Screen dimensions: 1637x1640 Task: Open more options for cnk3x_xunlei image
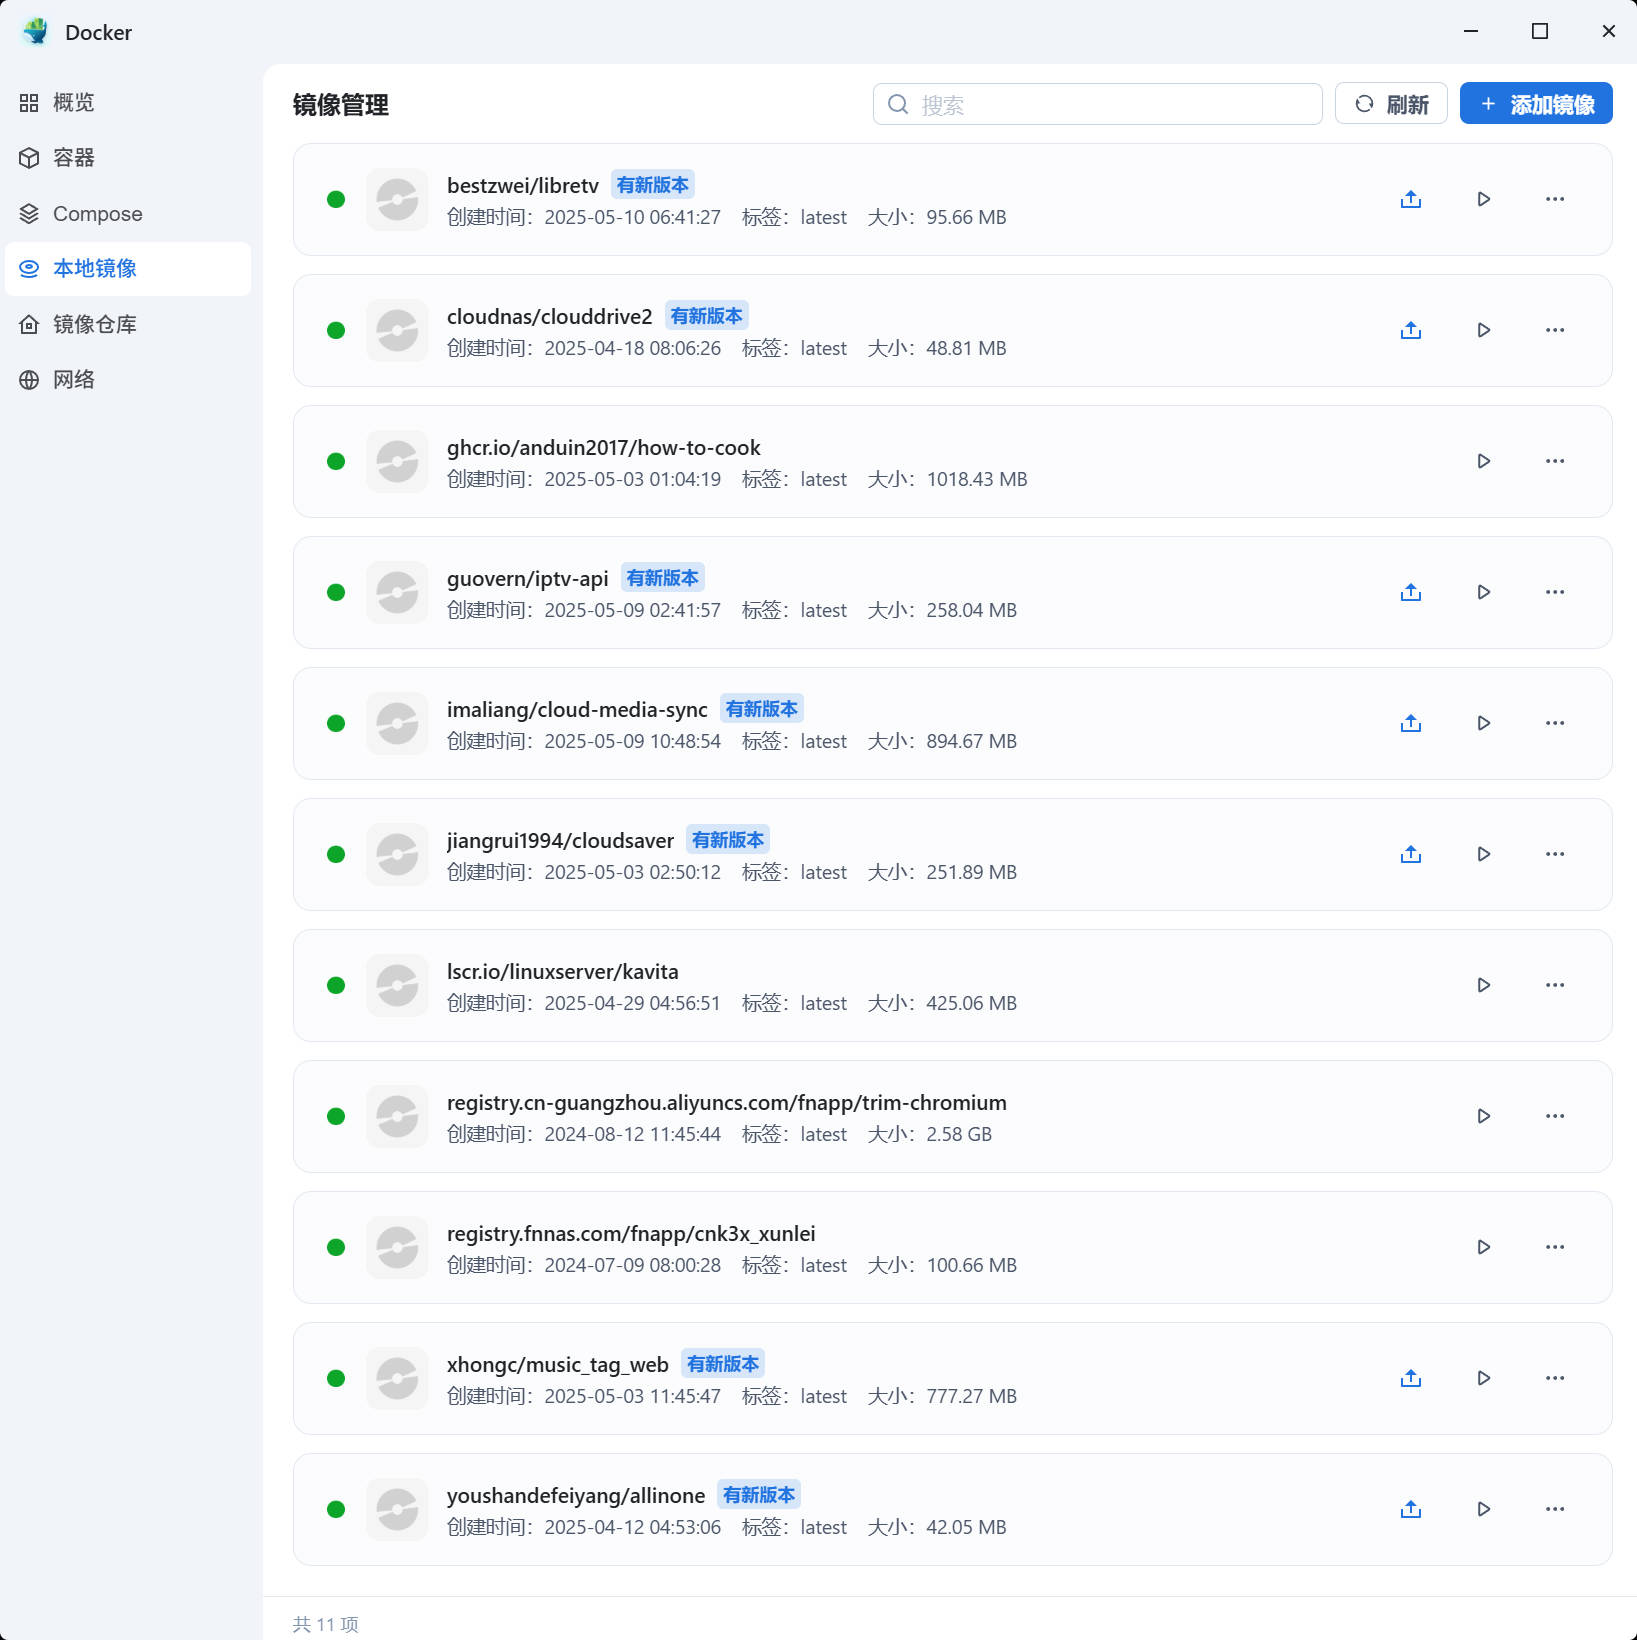1555,1247
